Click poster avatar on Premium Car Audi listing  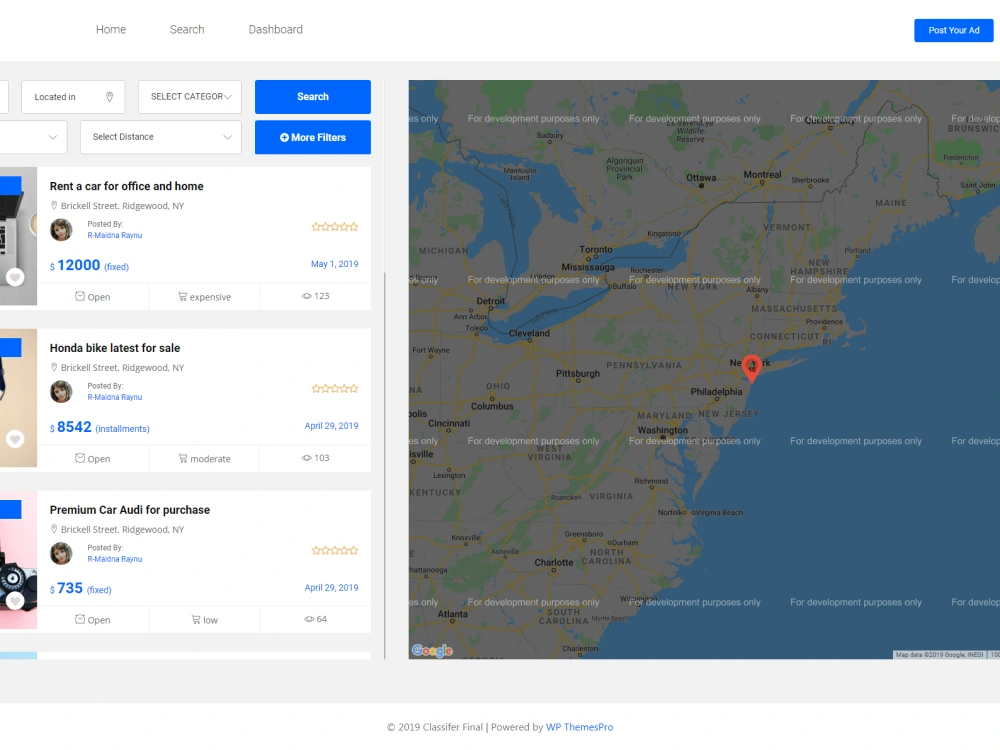tap(61, 554)
